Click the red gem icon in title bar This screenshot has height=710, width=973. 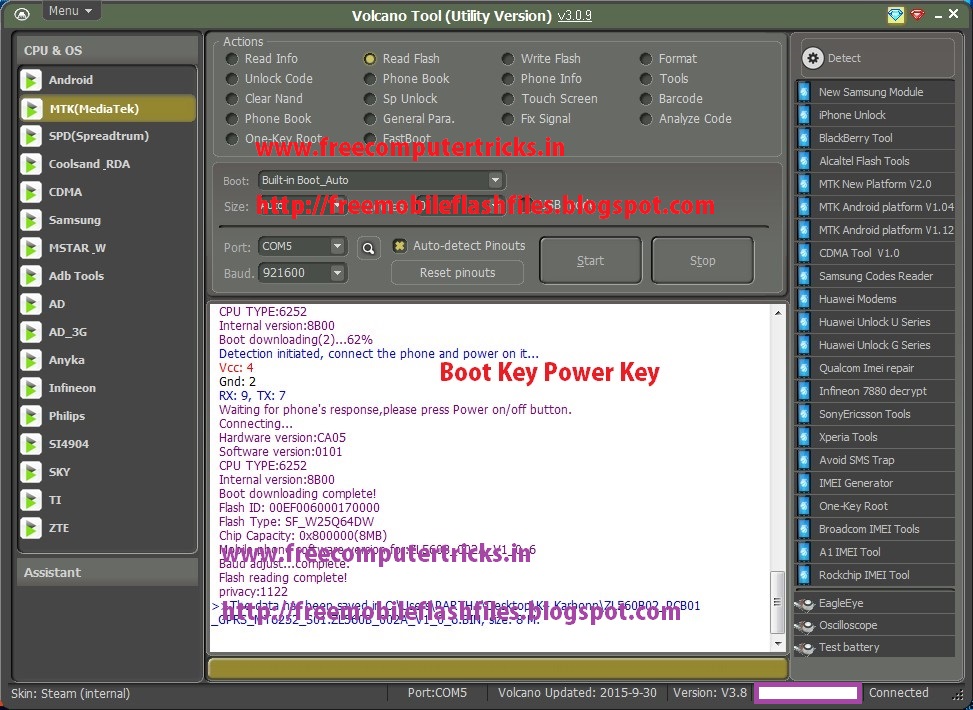(918, 14)
